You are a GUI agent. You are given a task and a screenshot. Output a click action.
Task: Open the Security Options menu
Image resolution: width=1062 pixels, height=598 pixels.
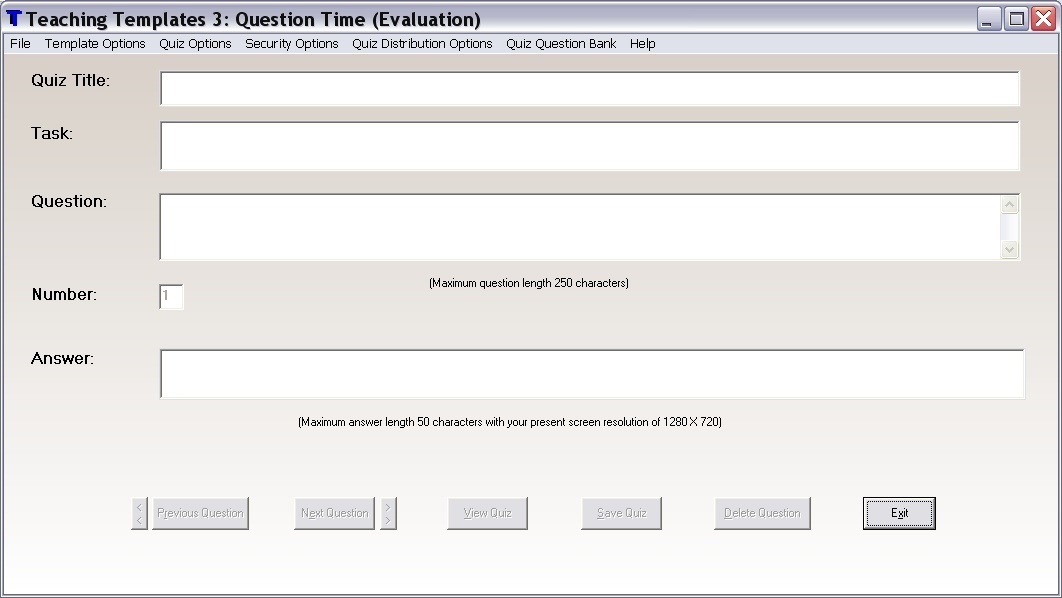click(x=291, y=43)
